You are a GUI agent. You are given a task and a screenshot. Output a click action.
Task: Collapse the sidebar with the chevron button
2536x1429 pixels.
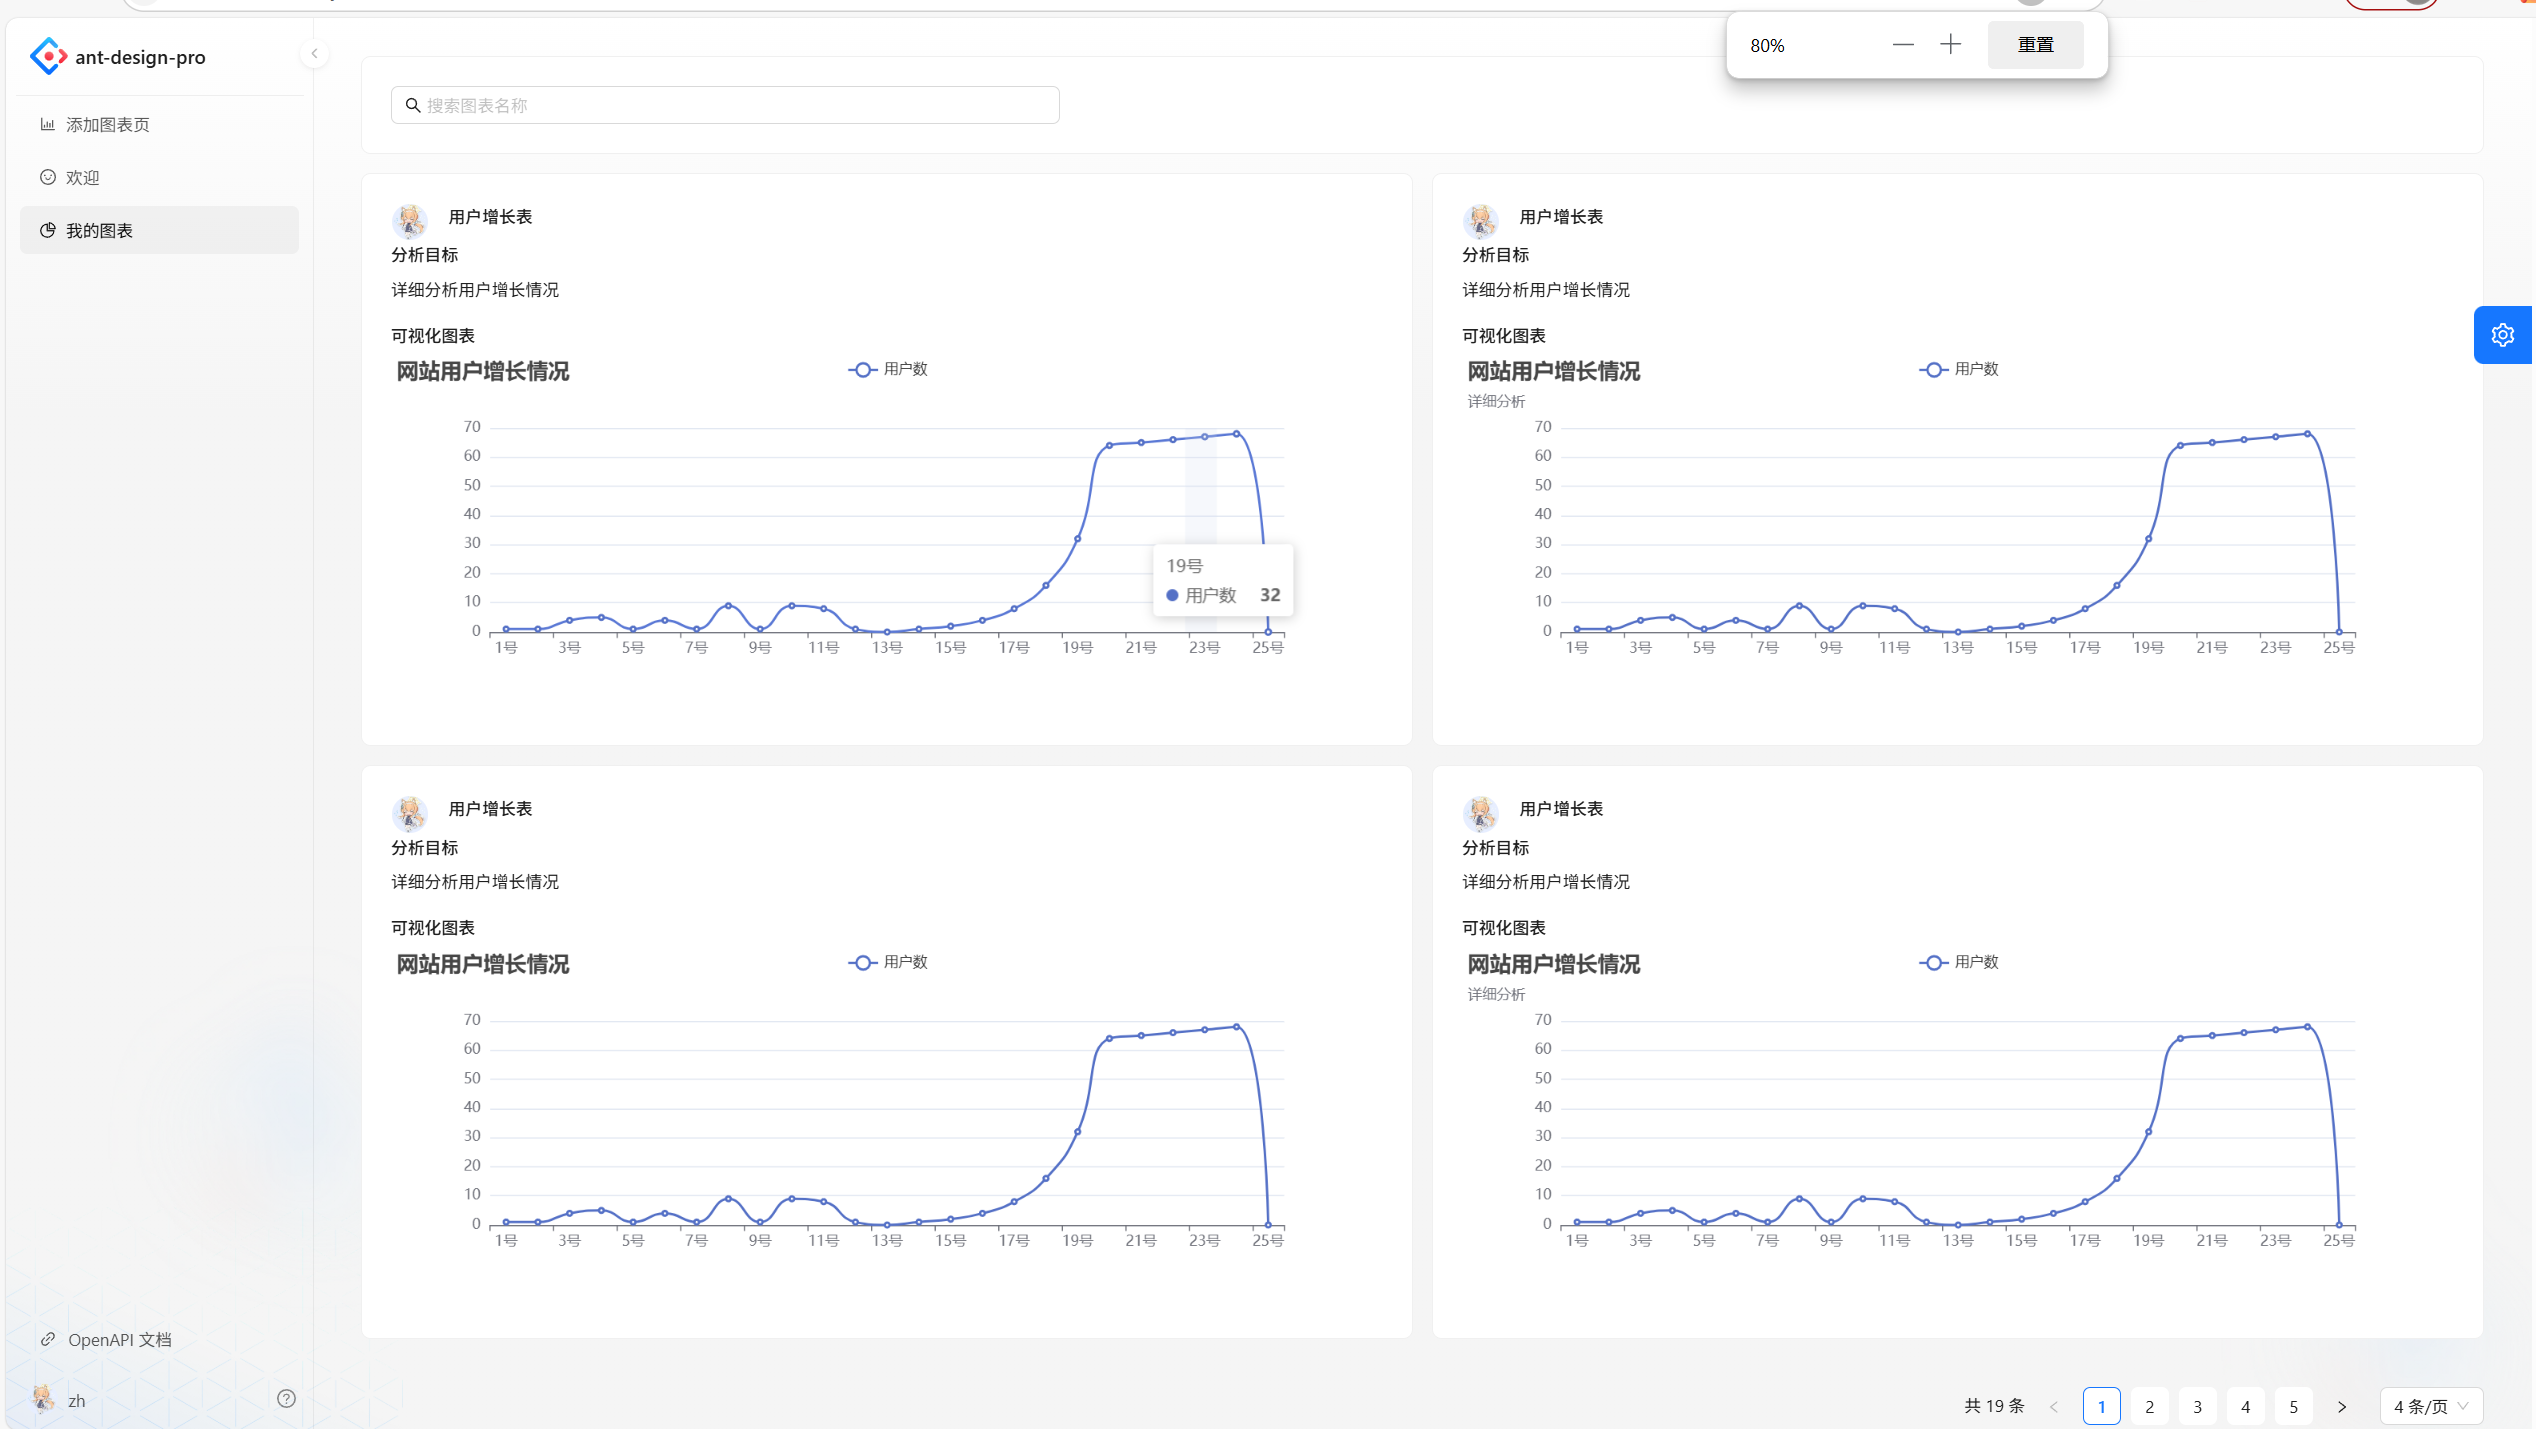[314, 54]
